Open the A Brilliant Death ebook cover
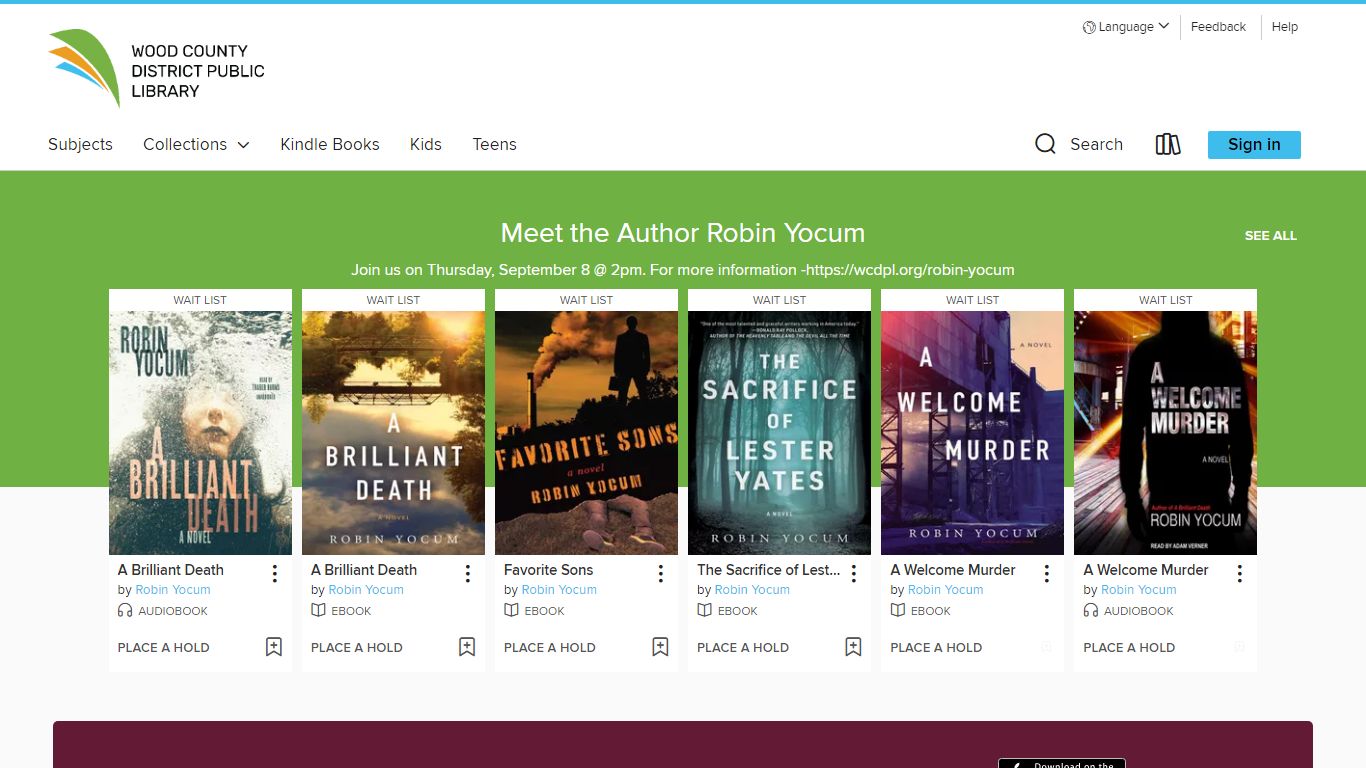The image size is (1366, 768). click(393, 433)
